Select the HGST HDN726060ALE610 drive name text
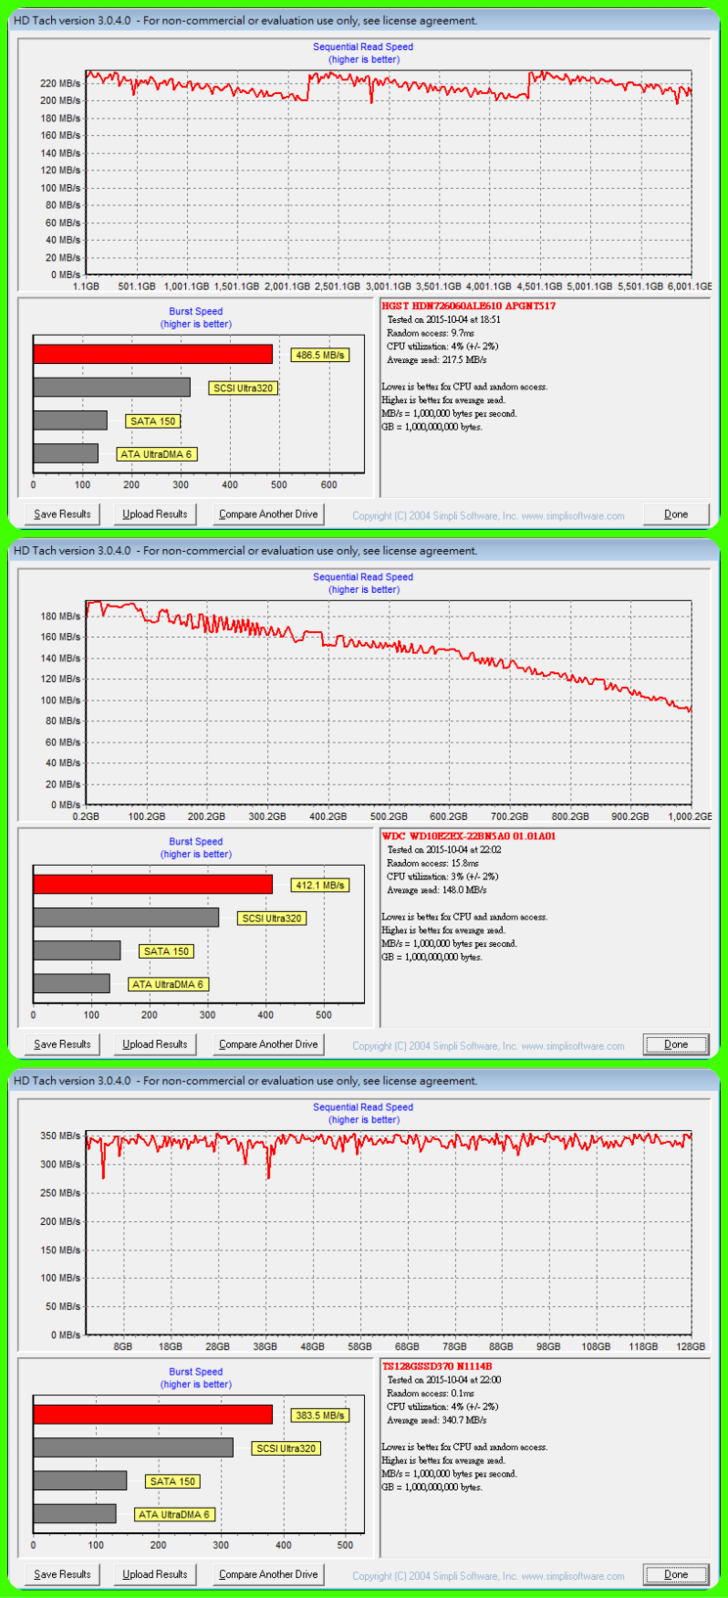The height and width of the screenshot is (1598, 728). point(468,306)
